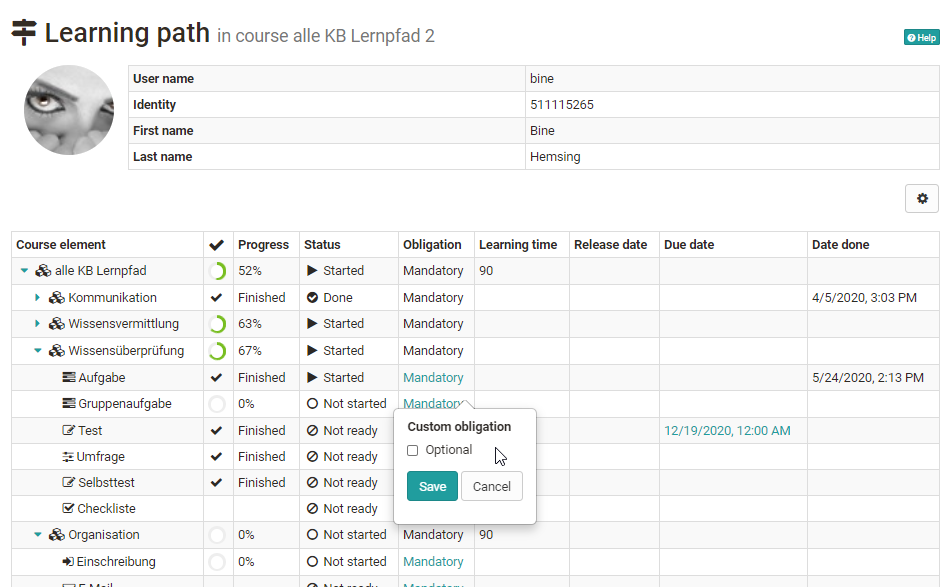Click the Umfrage survey element icon
950x587 pixels.
point(69,457)
